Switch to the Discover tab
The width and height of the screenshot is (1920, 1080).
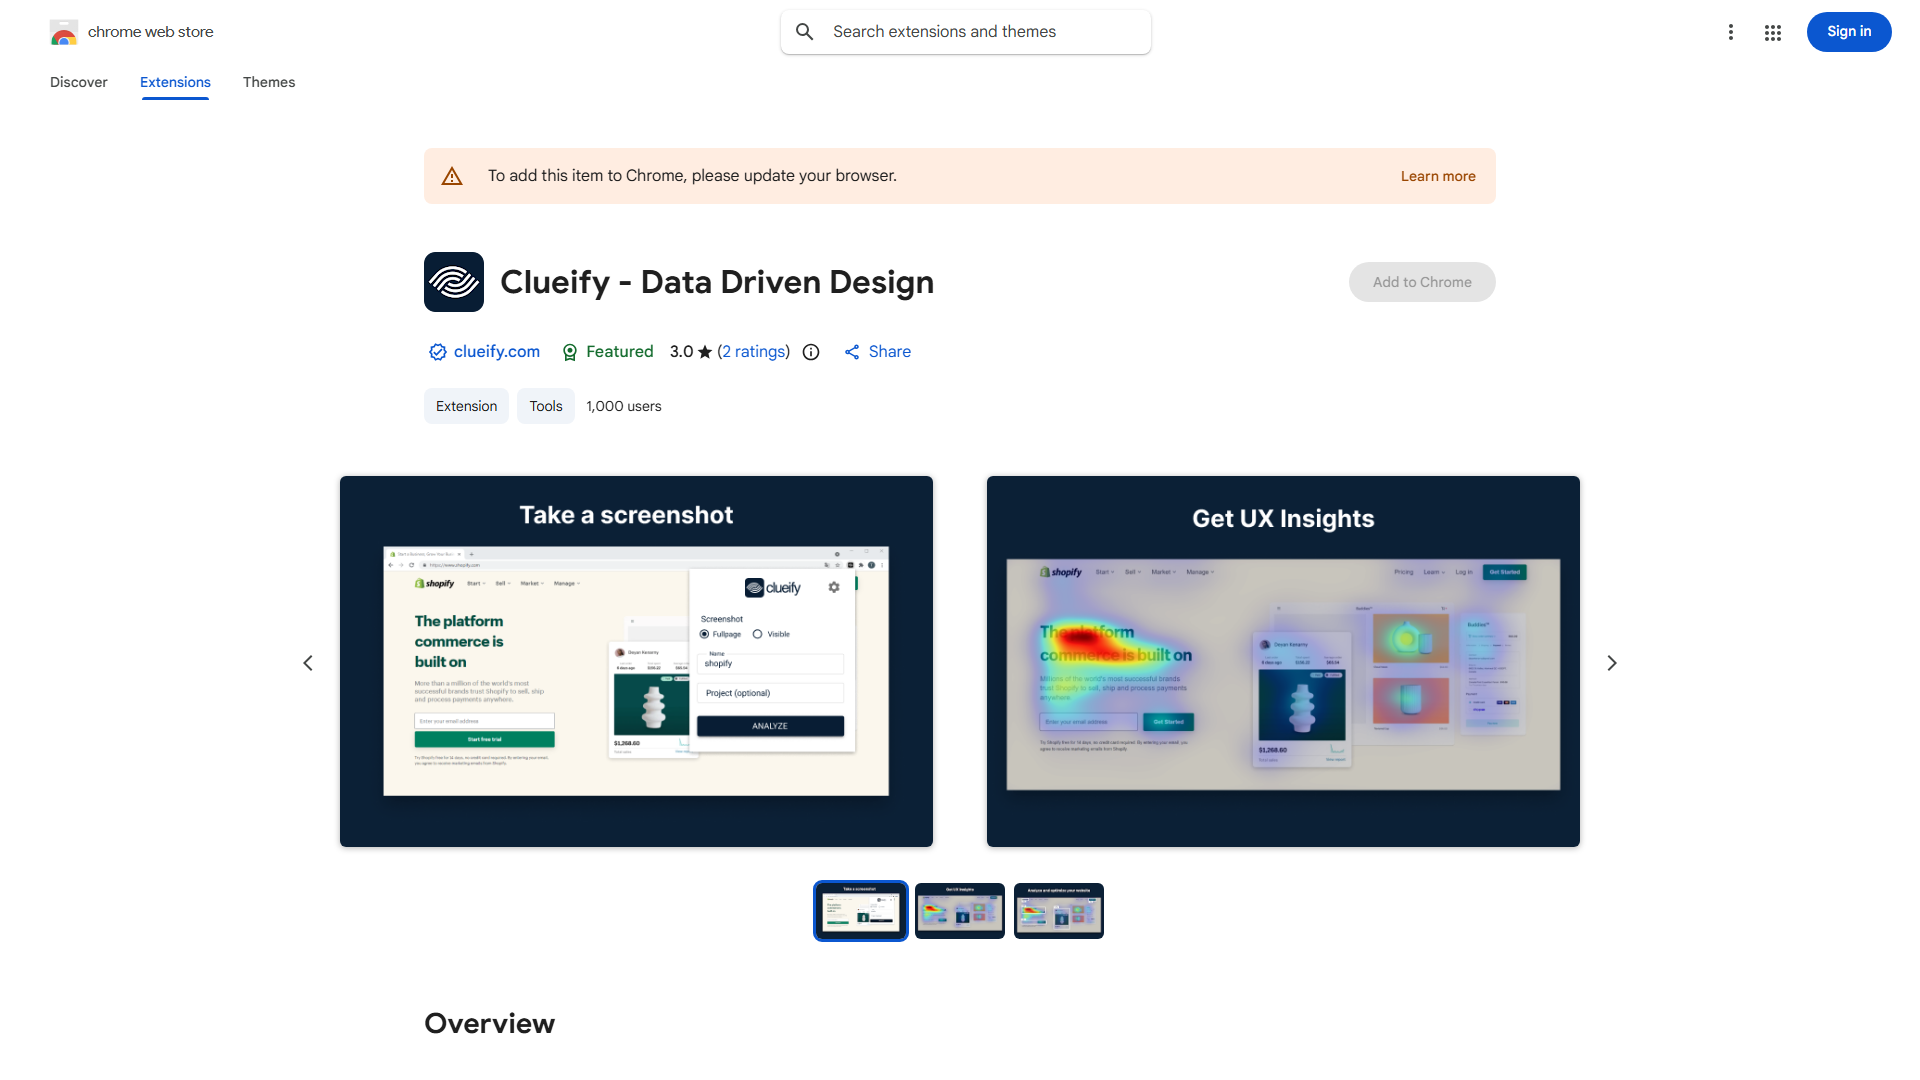[x=78, y=82]
